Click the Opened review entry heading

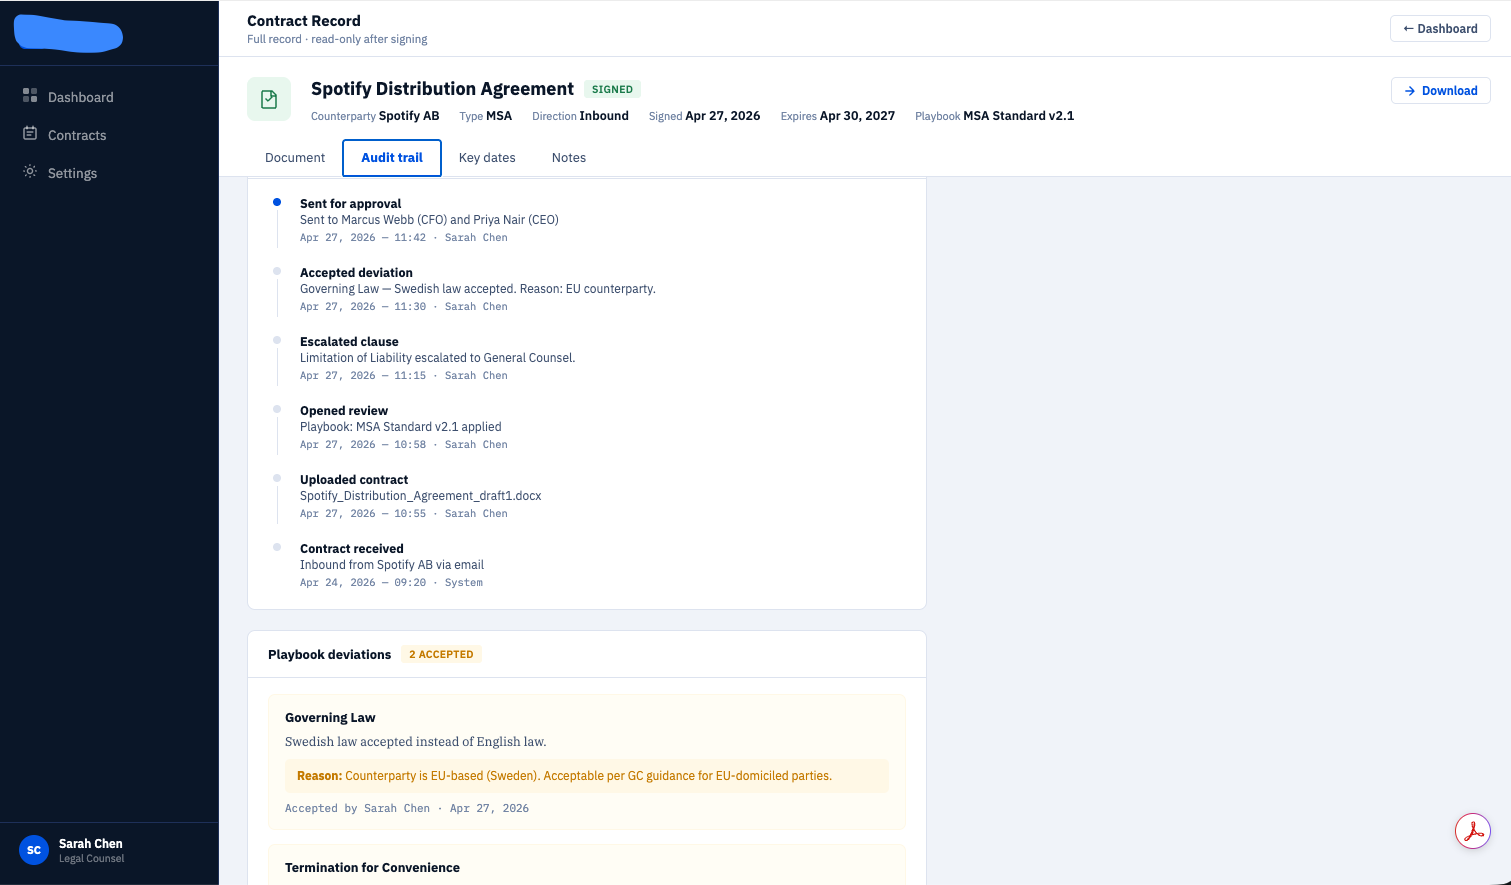[x=344, y=410]
